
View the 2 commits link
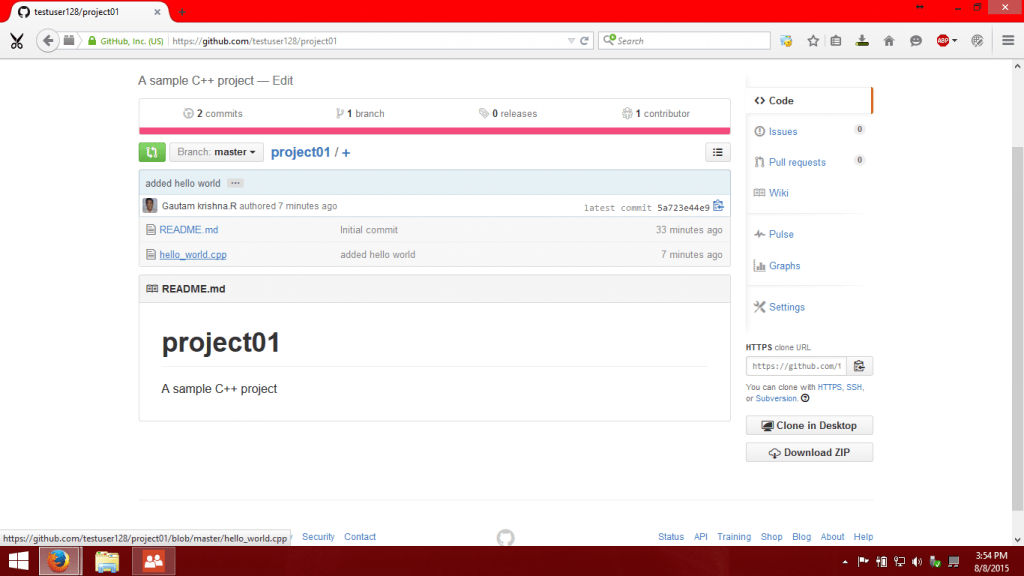click(213, 114)
